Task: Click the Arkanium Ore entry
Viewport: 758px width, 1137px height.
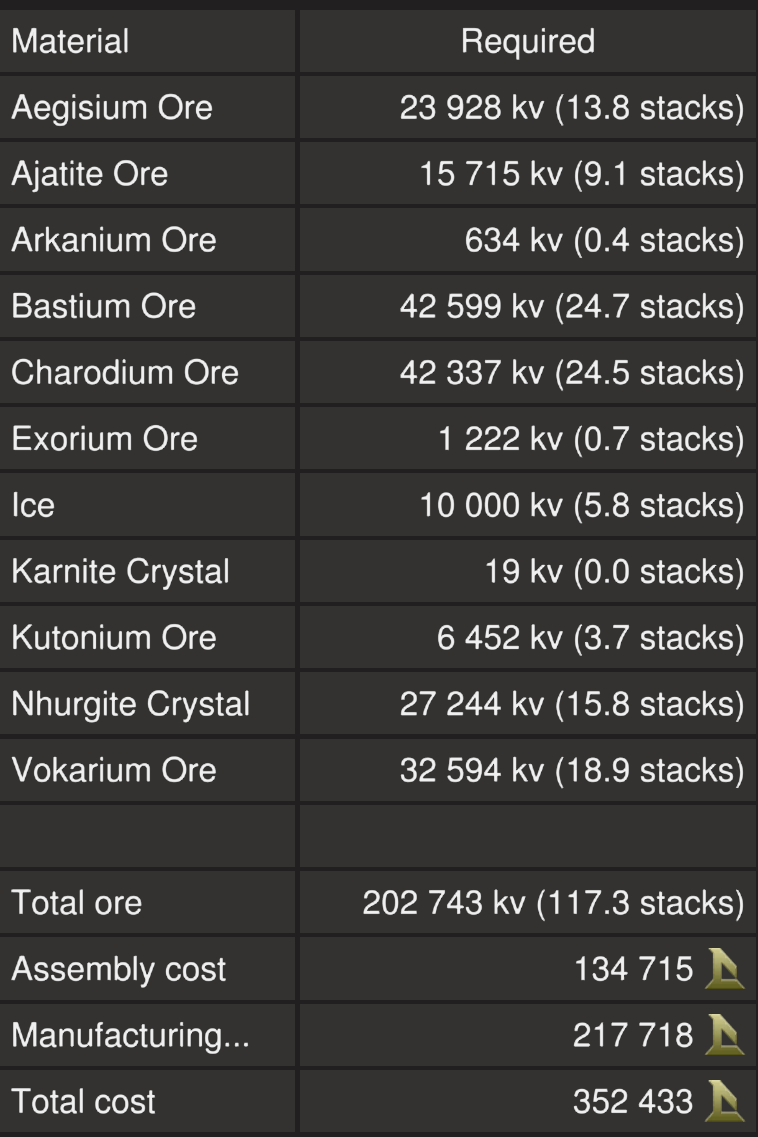Action: coord(114,240)
